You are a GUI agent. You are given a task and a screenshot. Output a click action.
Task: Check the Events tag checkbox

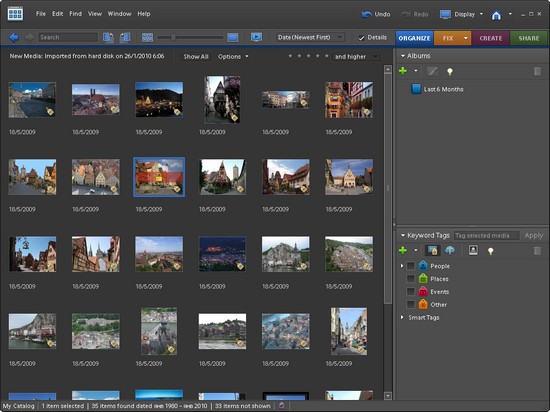[410, 291]
